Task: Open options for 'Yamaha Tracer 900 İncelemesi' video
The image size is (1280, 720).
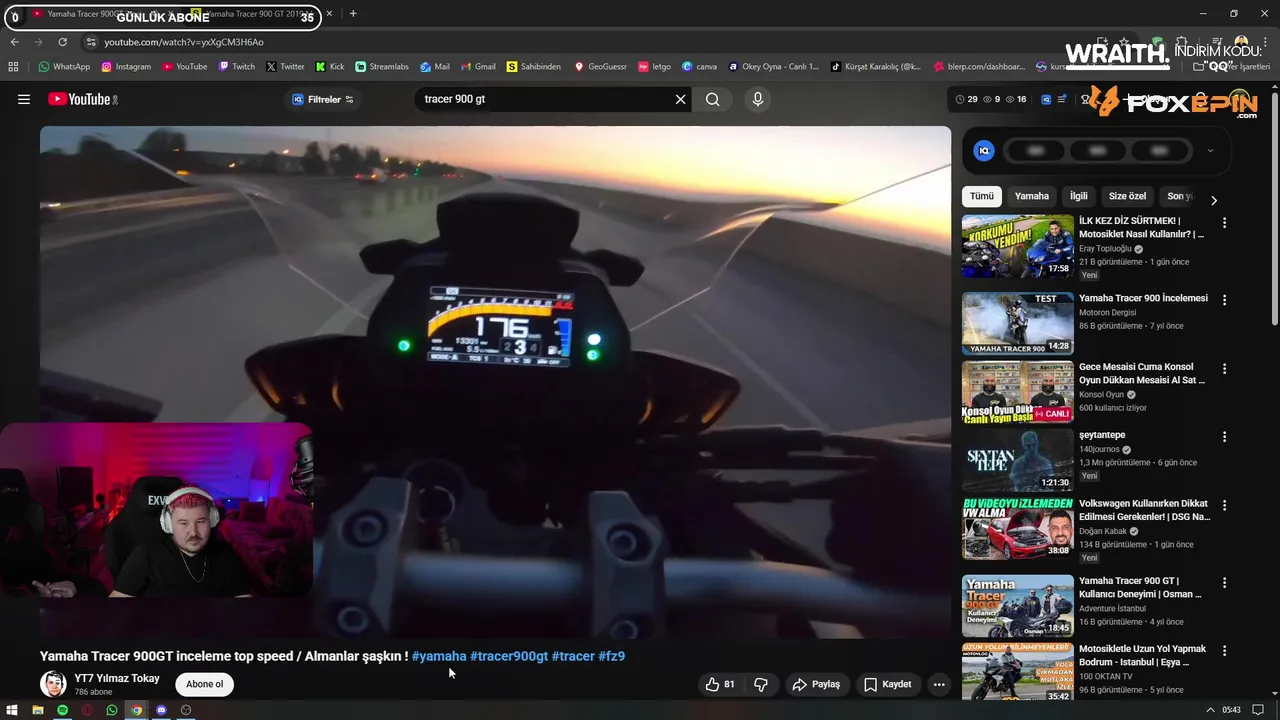Action: pos(1224,300)
